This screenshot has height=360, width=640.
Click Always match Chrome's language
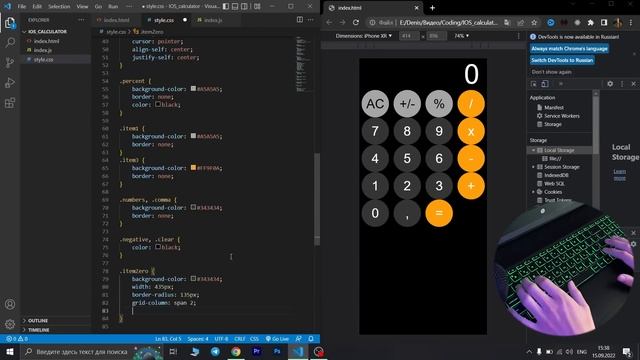click(x=569, y=49)
